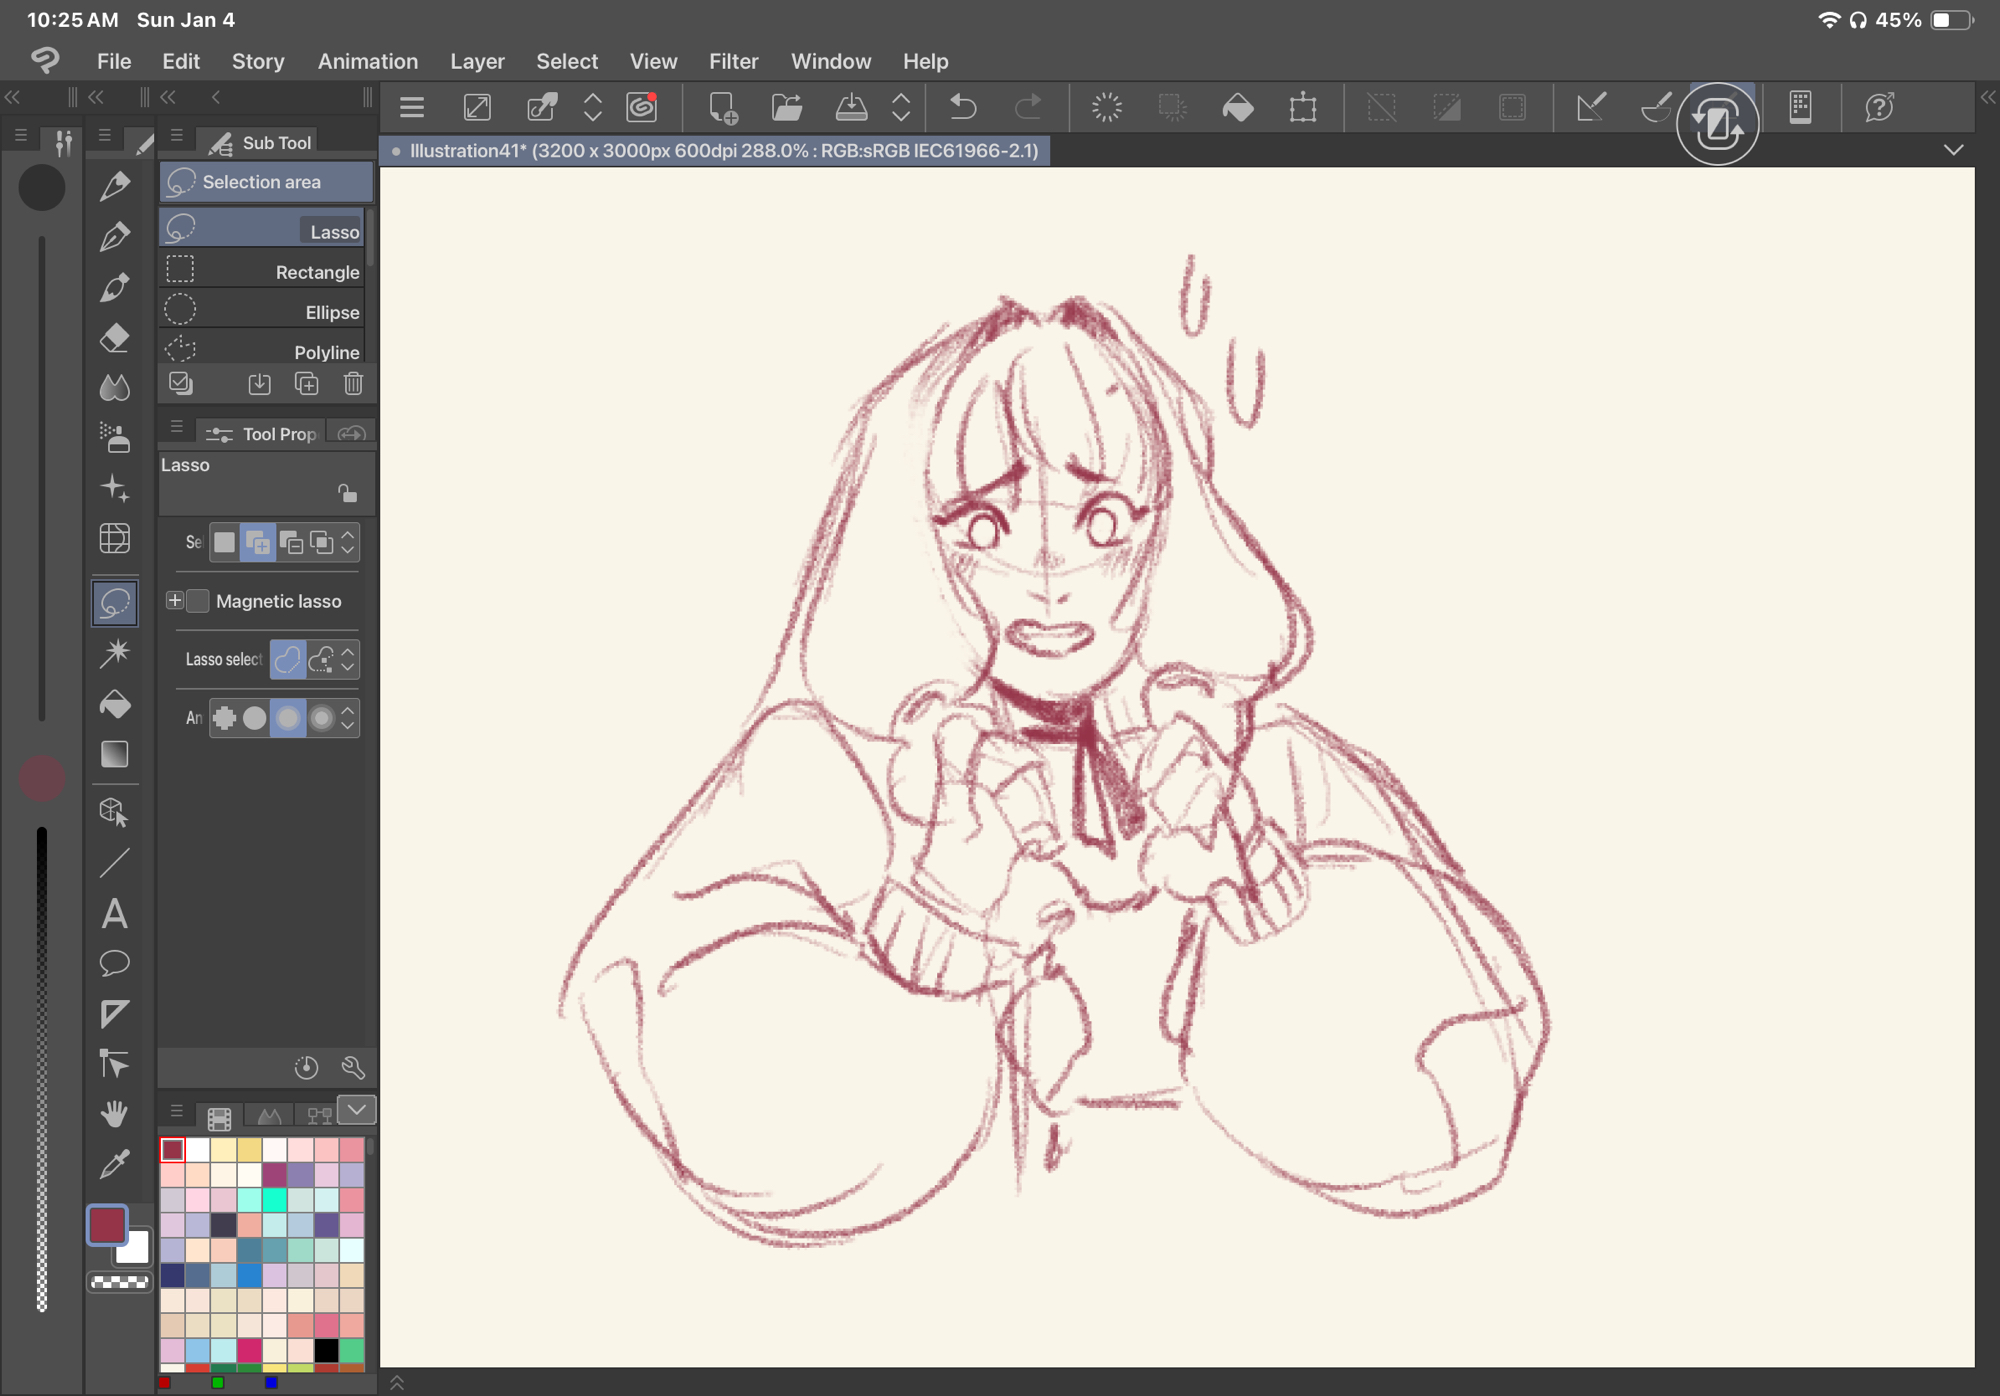Image resolution: width=2000 pixels, height=1396 pixels.
Task: Expand the canvas tab list chevron
Action: (x=1953, y=150)
